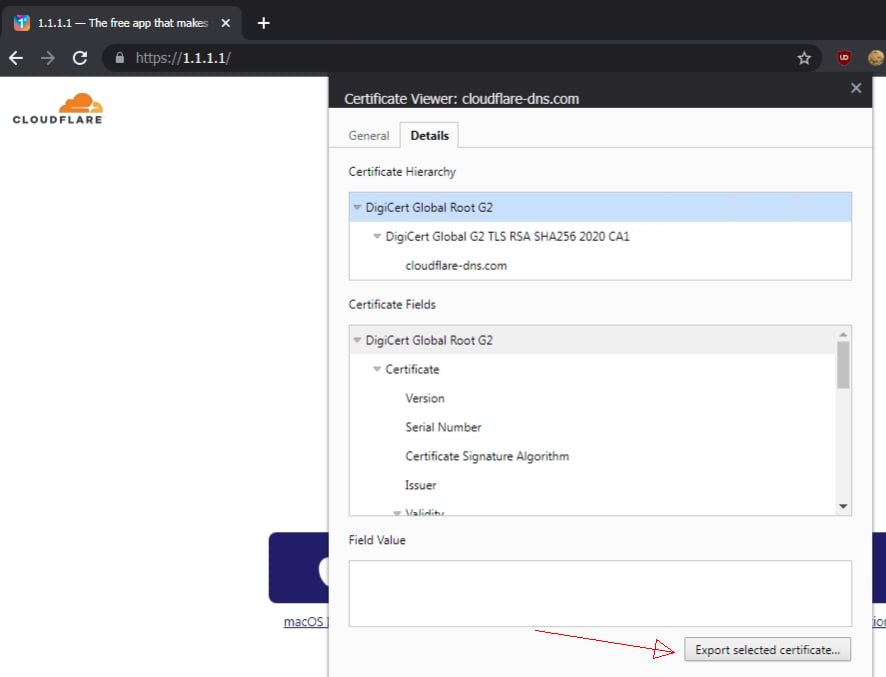Select DigiCert Global Root G2 fields row
The image size is (886, 677).
click(x=592, y=340)
